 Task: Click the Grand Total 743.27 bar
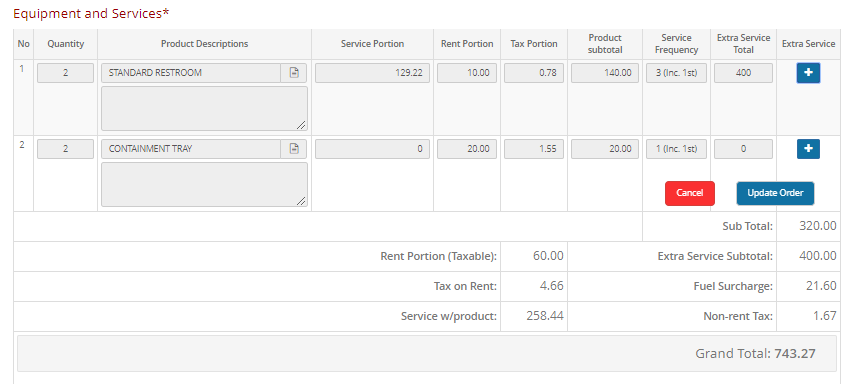(x=427, y=354)
